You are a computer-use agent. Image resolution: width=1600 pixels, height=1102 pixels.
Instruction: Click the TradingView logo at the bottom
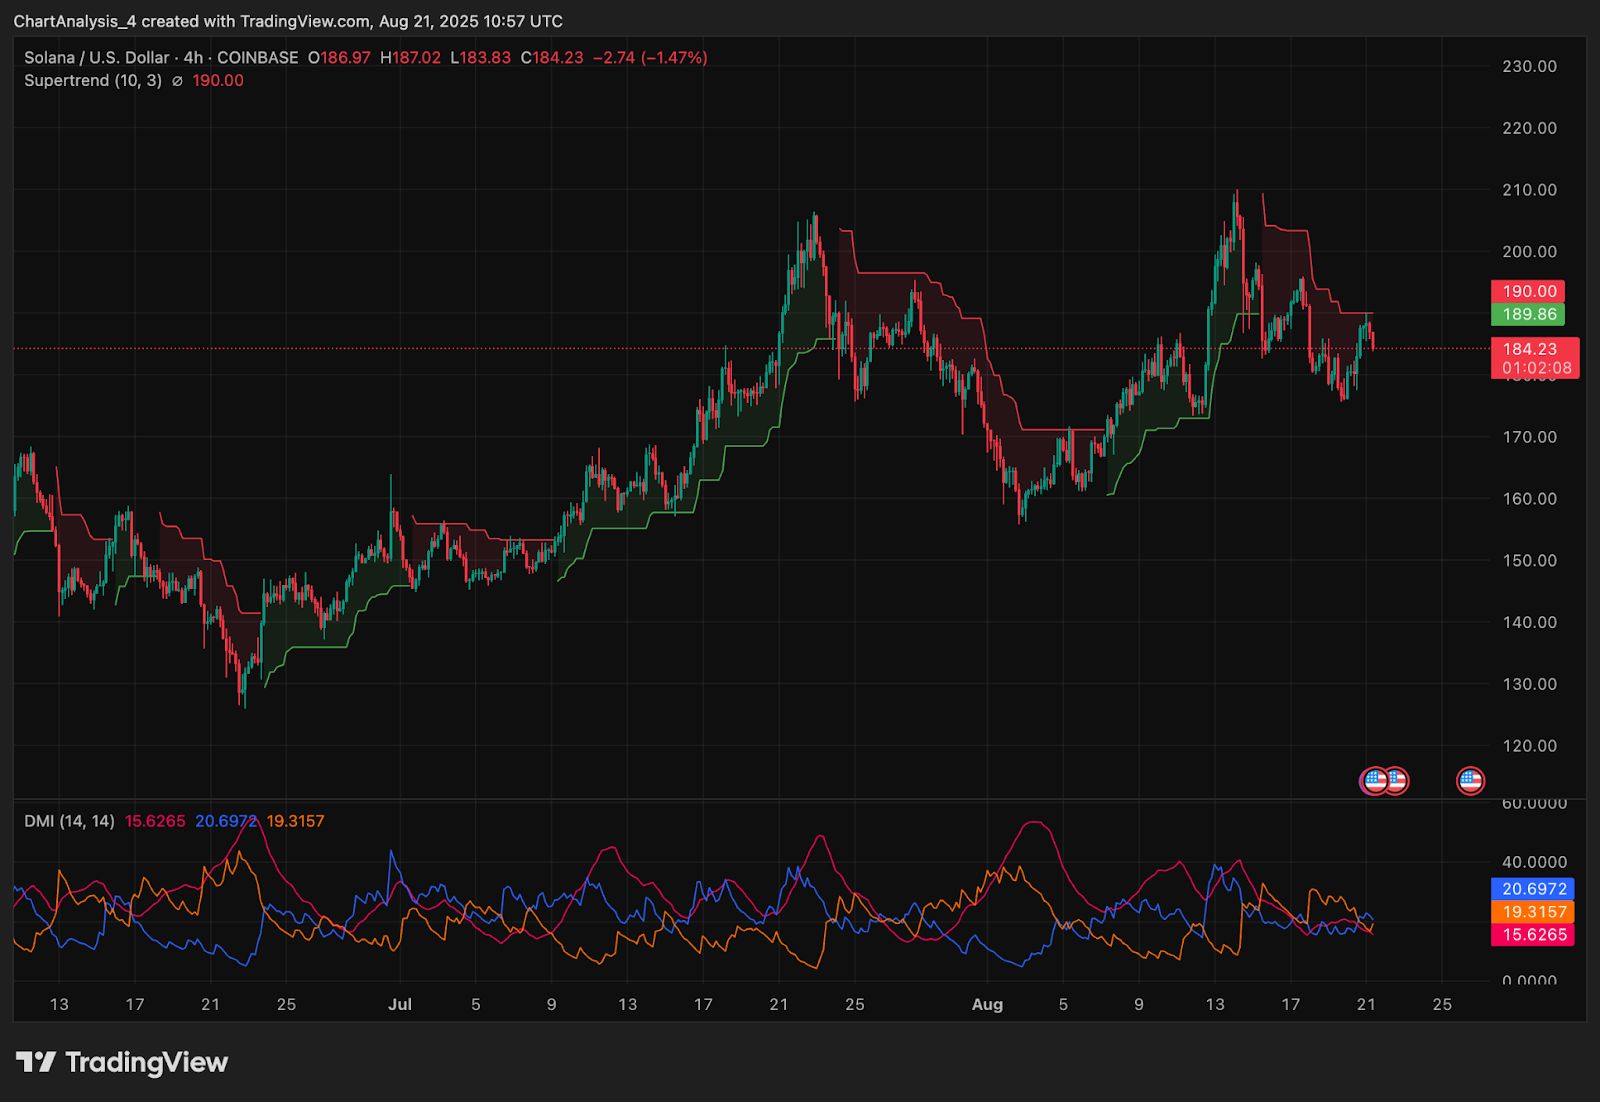point(122,1062)
